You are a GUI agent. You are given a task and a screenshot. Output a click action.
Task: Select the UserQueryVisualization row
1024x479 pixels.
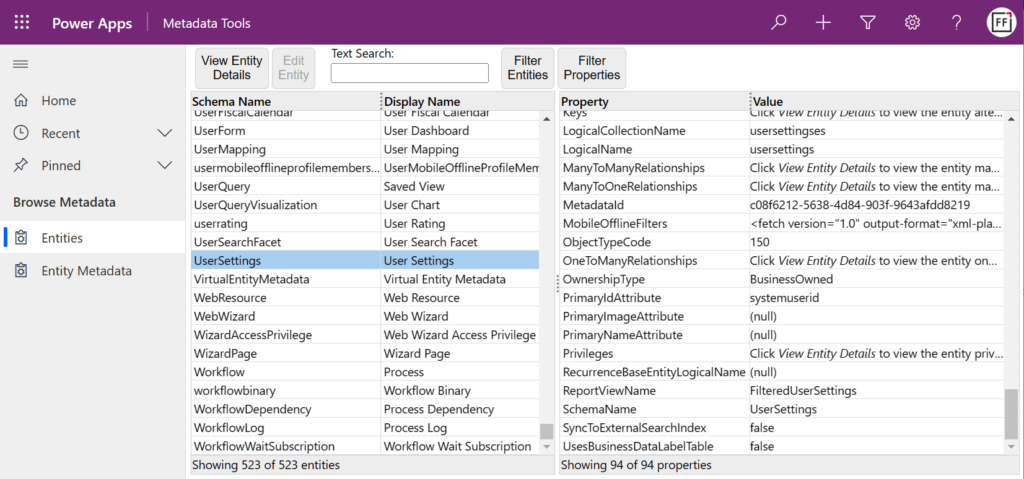pos(365,205)
